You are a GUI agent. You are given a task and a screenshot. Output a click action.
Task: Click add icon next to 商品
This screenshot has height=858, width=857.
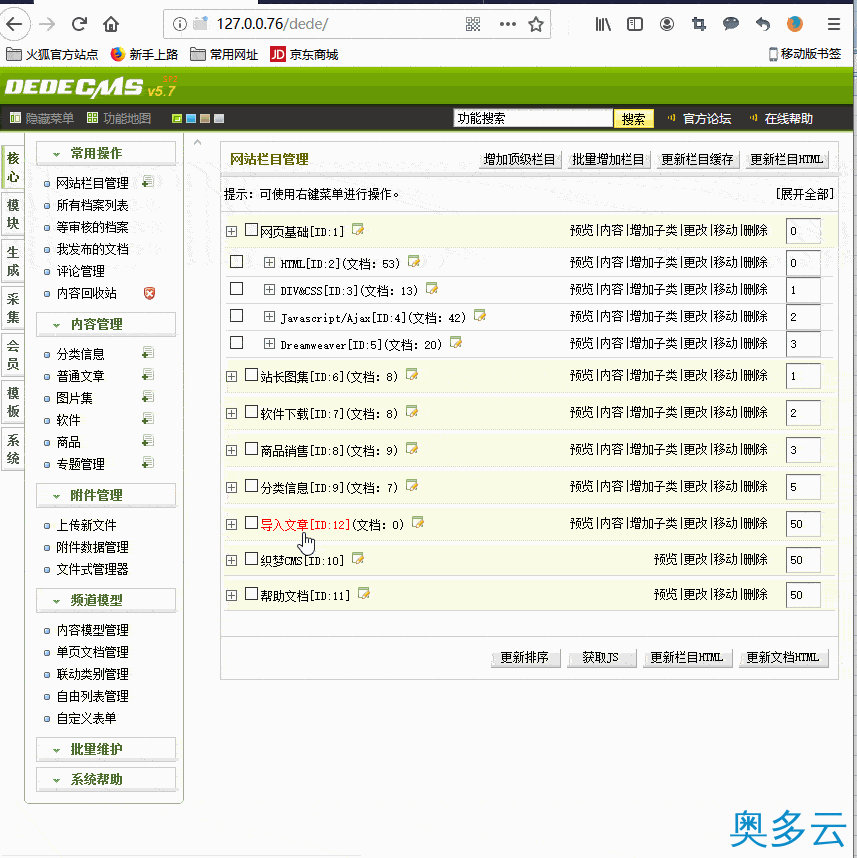tap(148, 441)
